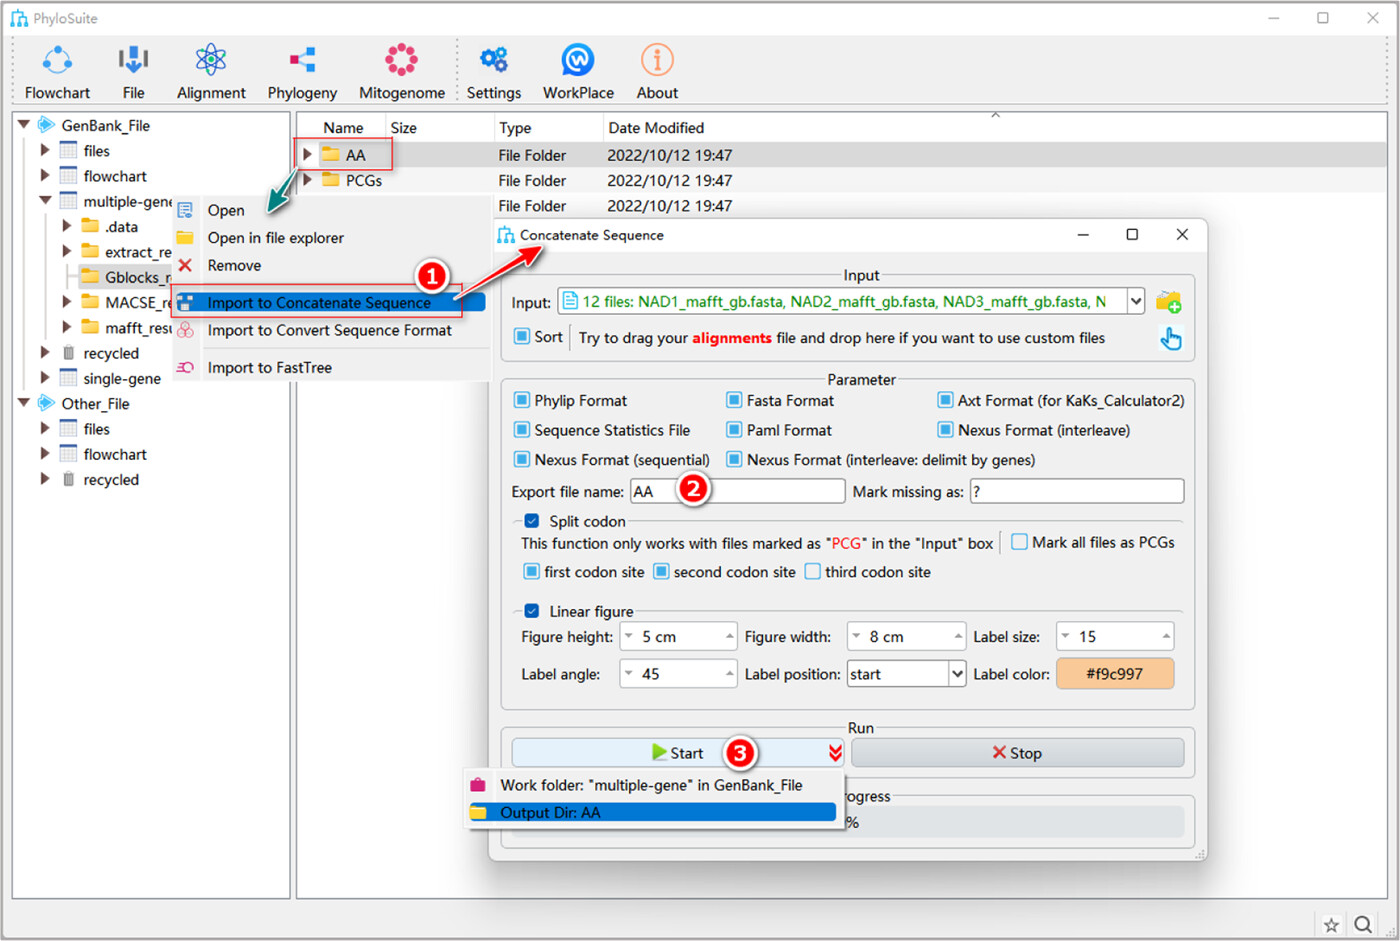Select Work folder multiple-gene option
The width and height of the screenshot is (1400, 941).
652,785
